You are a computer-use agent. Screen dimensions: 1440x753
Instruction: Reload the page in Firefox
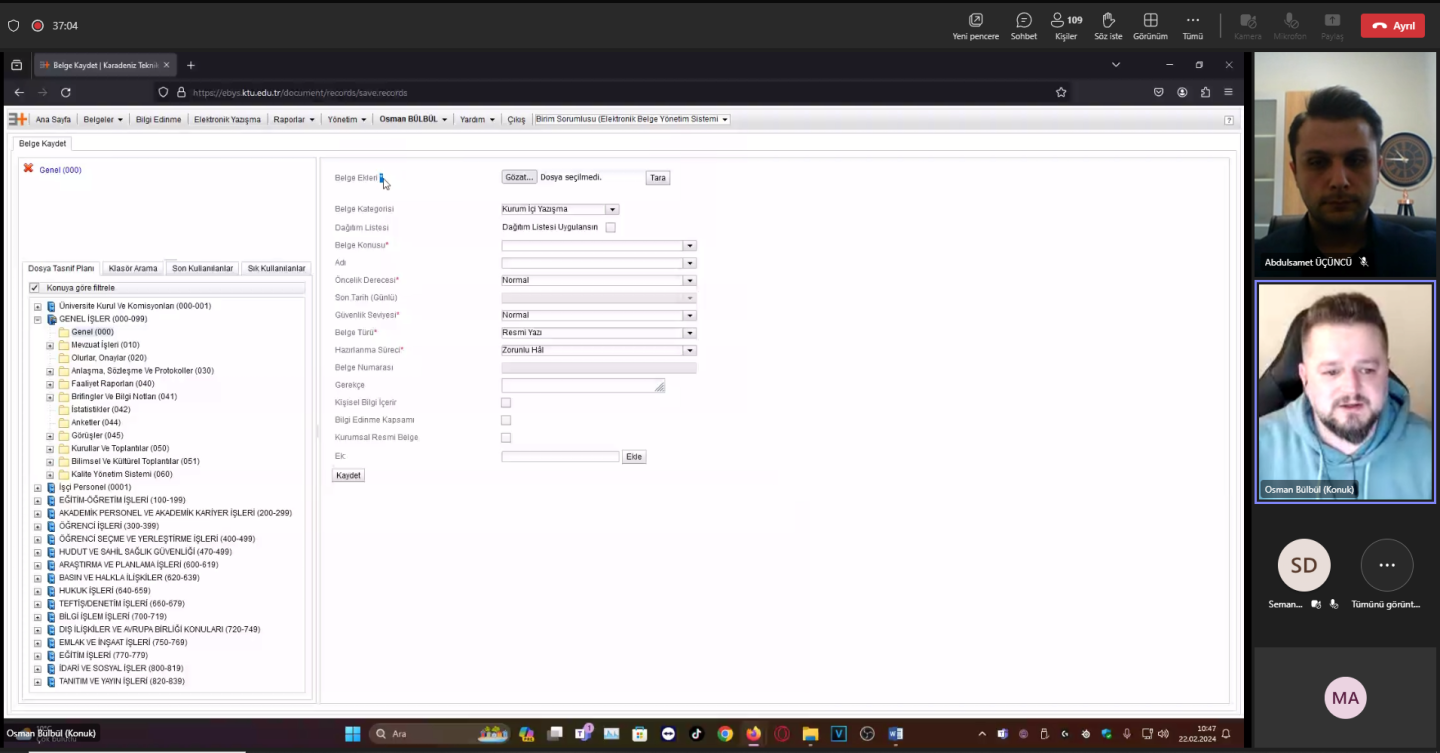(x=66, y=92)
